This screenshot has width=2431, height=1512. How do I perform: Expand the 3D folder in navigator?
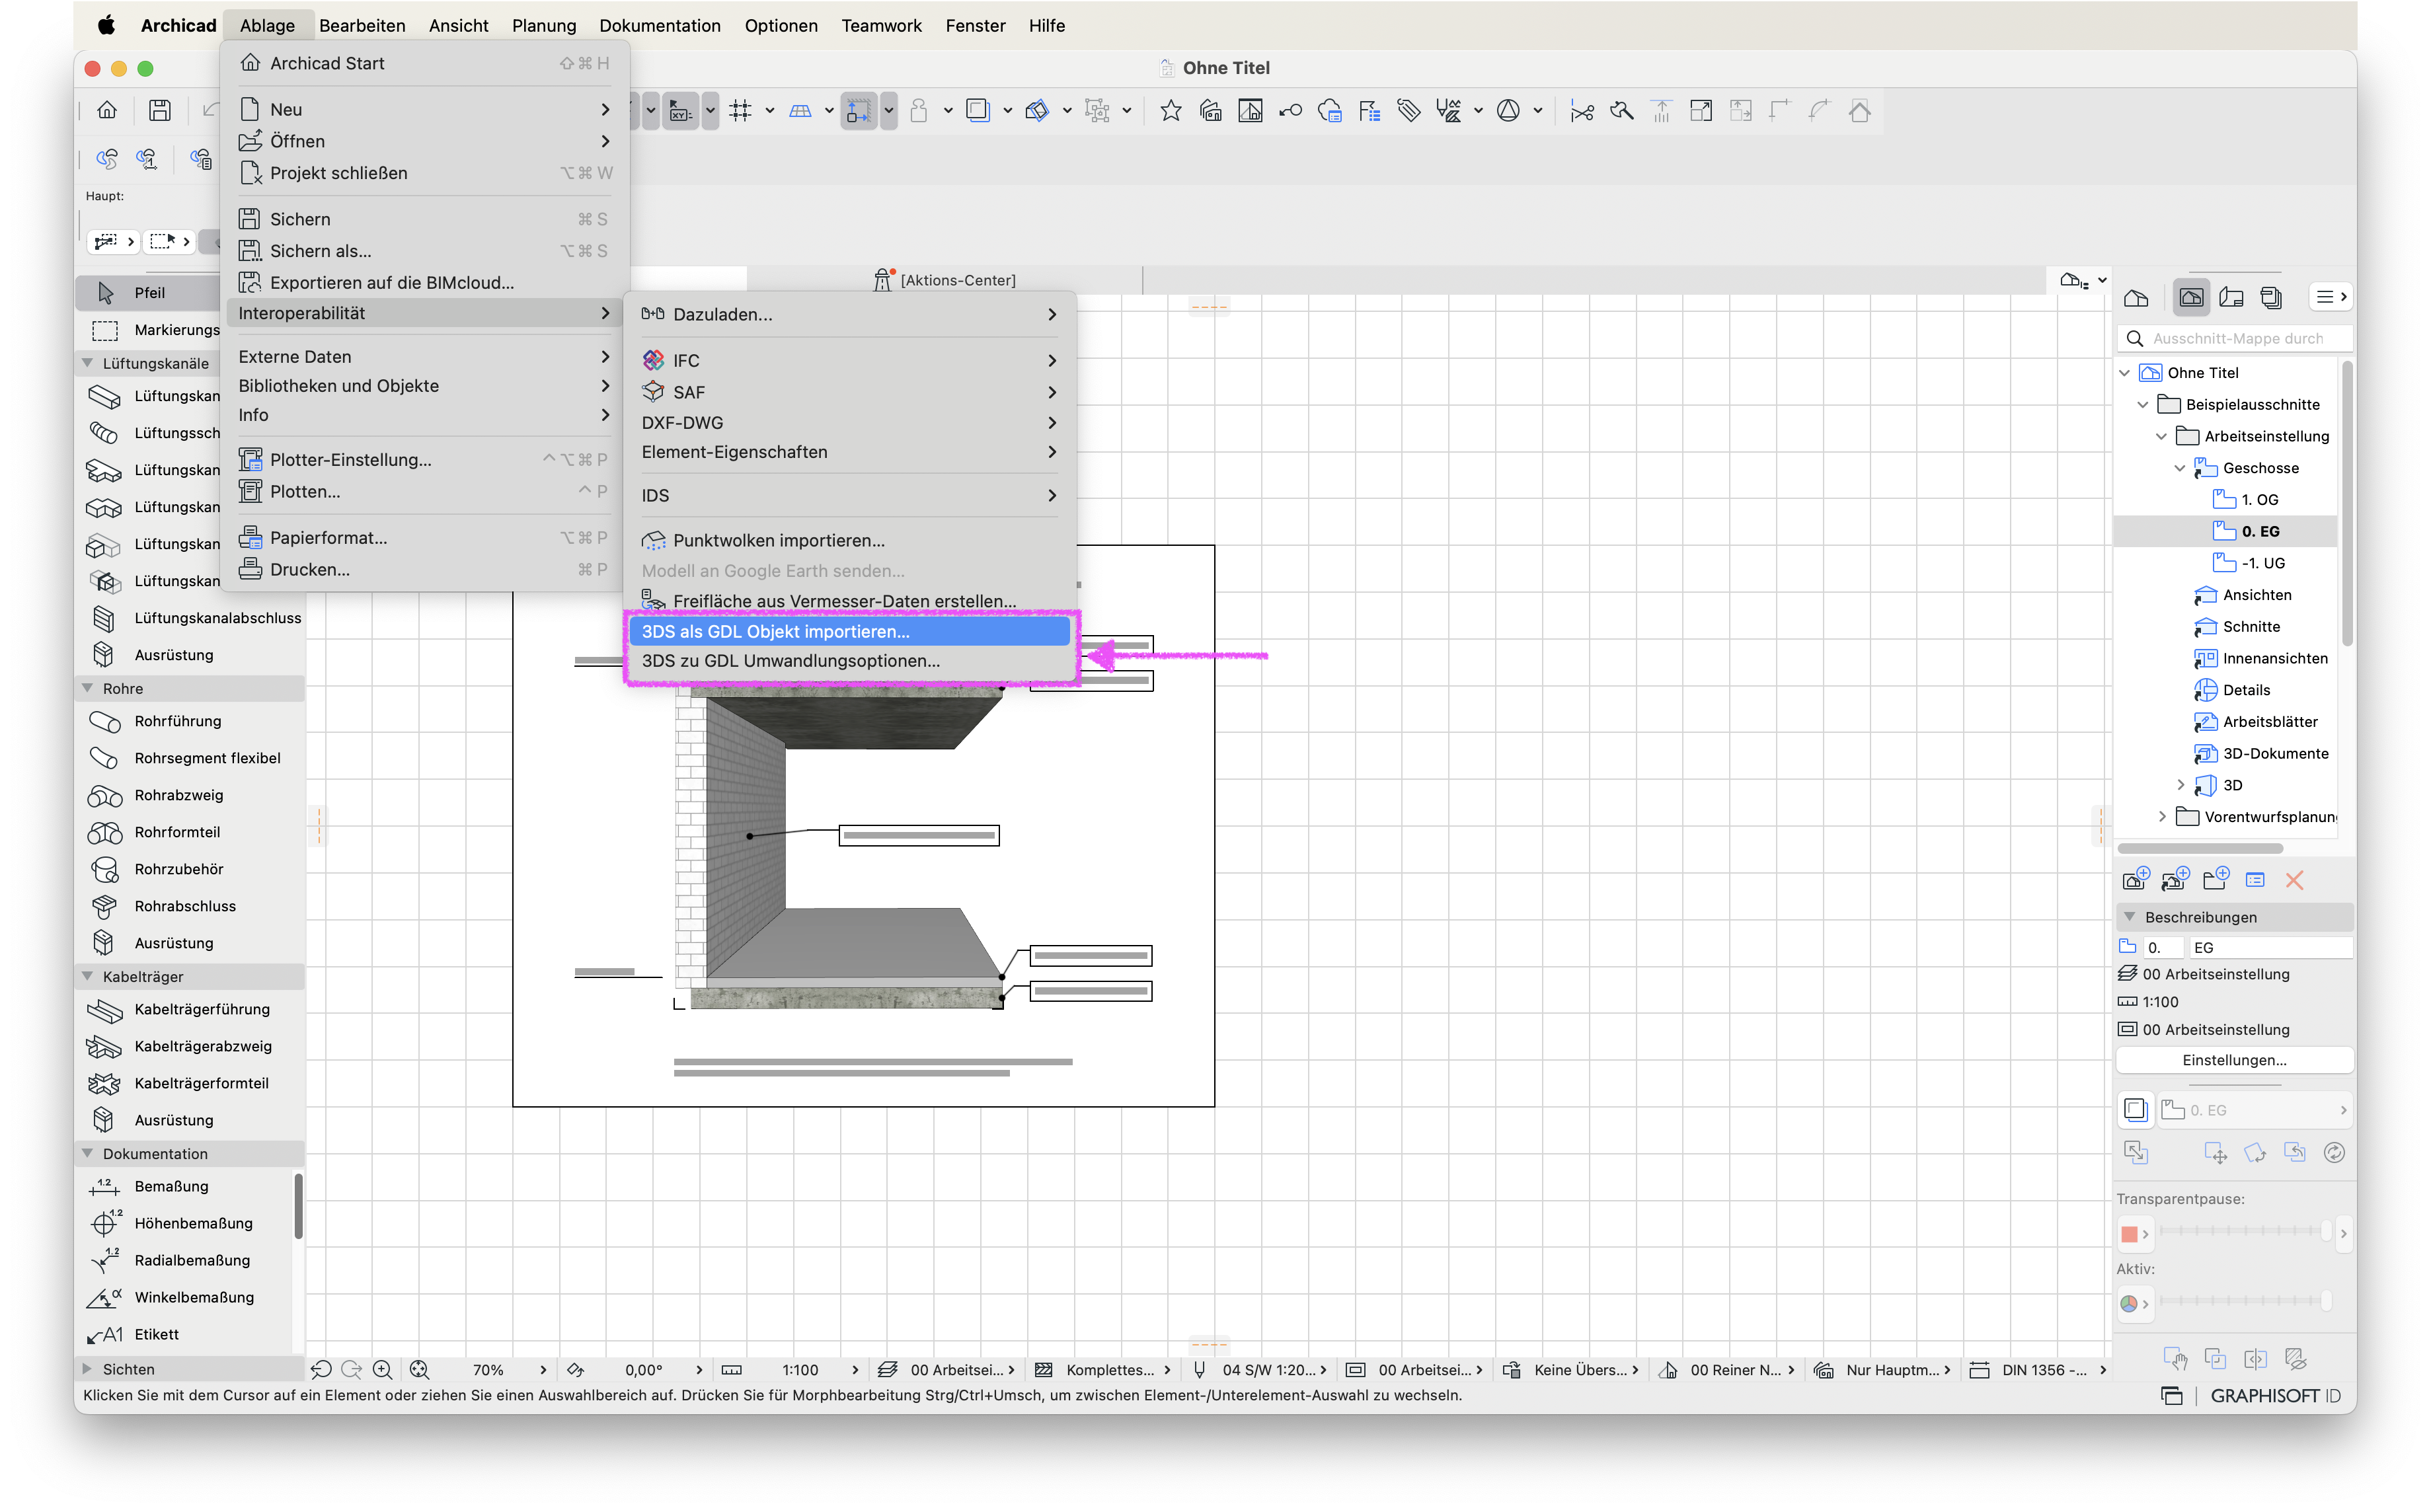tap(2181, 785)
